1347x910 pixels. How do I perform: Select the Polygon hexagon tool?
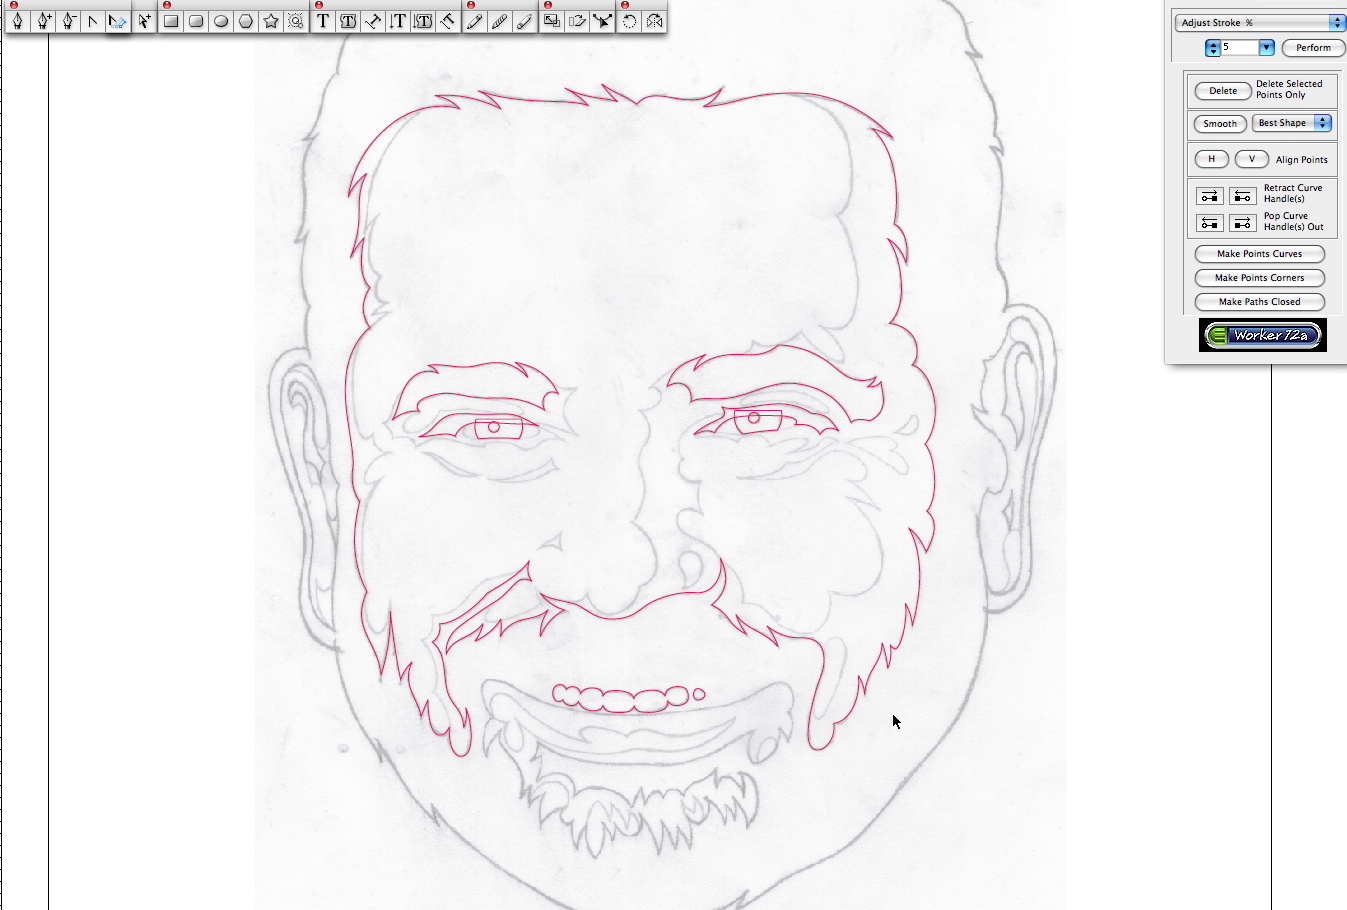click(x=246, y=20)
